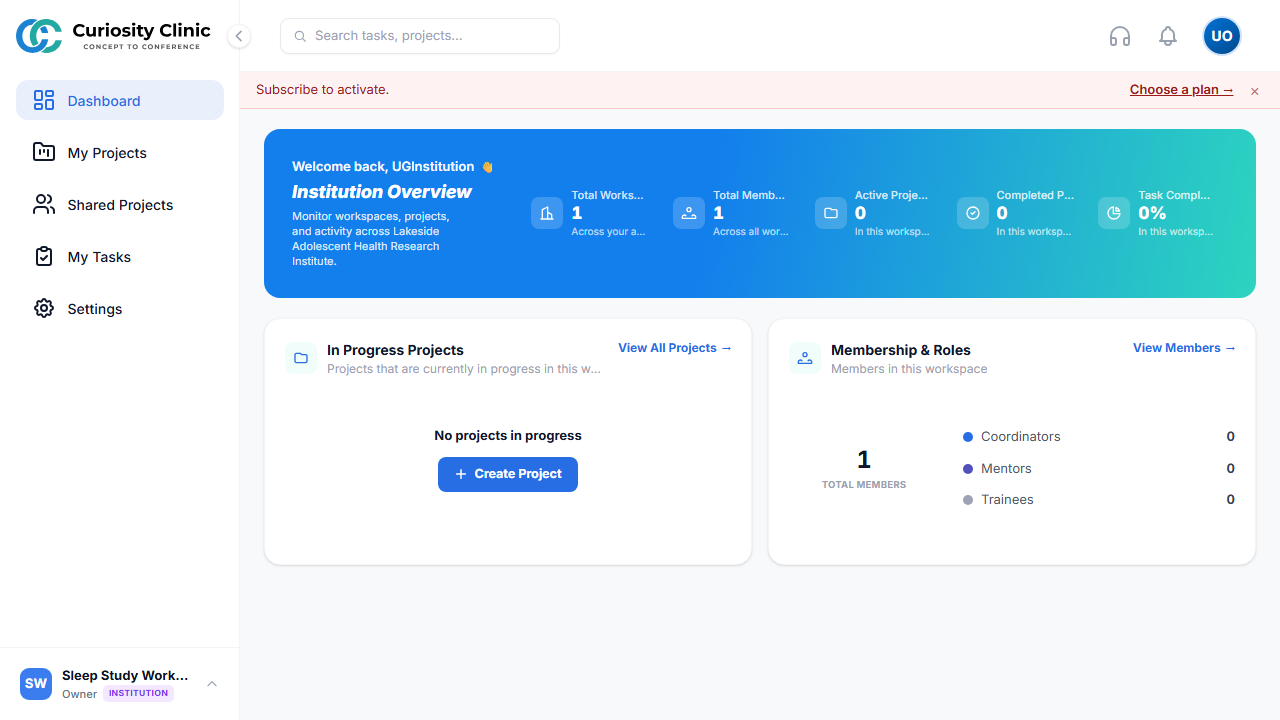This screenshot has width=1280, height=720.
Task: Click the 'TOTAL MEMBERS' label
Action: pyautogui.click(x=864, y=485)
